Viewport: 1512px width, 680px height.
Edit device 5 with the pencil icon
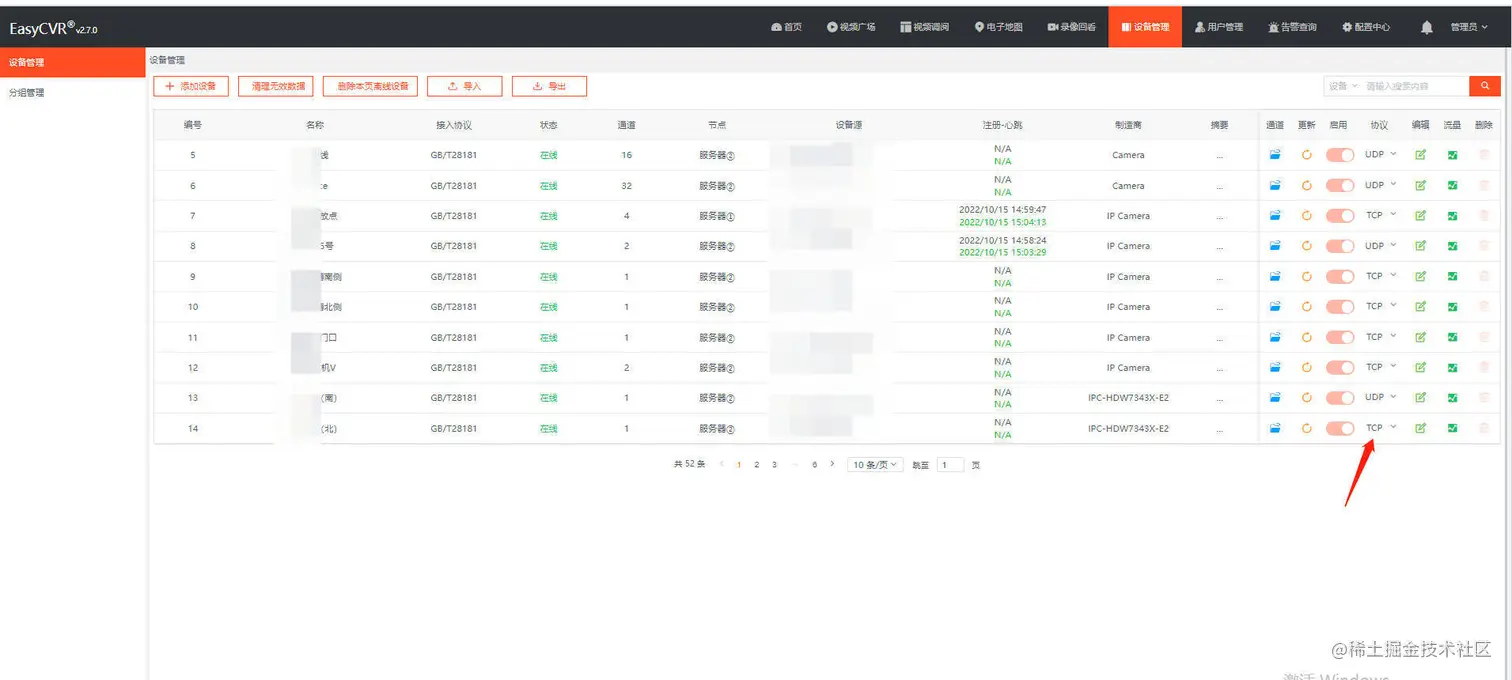coord(1420,155)
